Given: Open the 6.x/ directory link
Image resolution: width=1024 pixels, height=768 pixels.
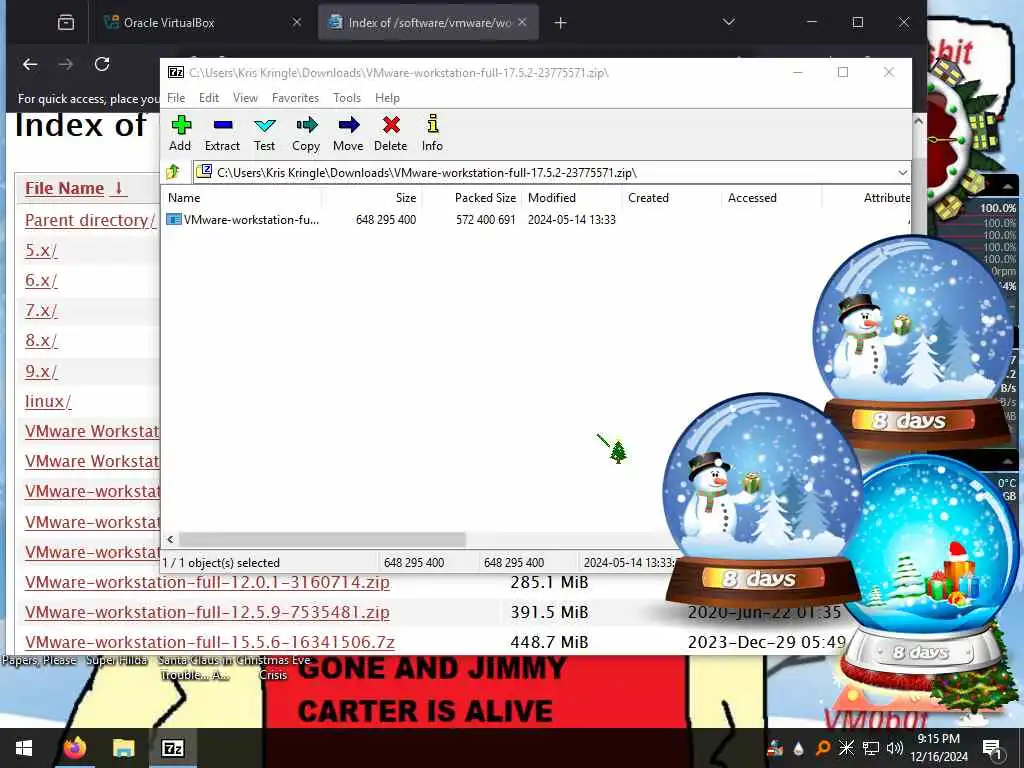Looking at the screenshot, I should point(41,280).
